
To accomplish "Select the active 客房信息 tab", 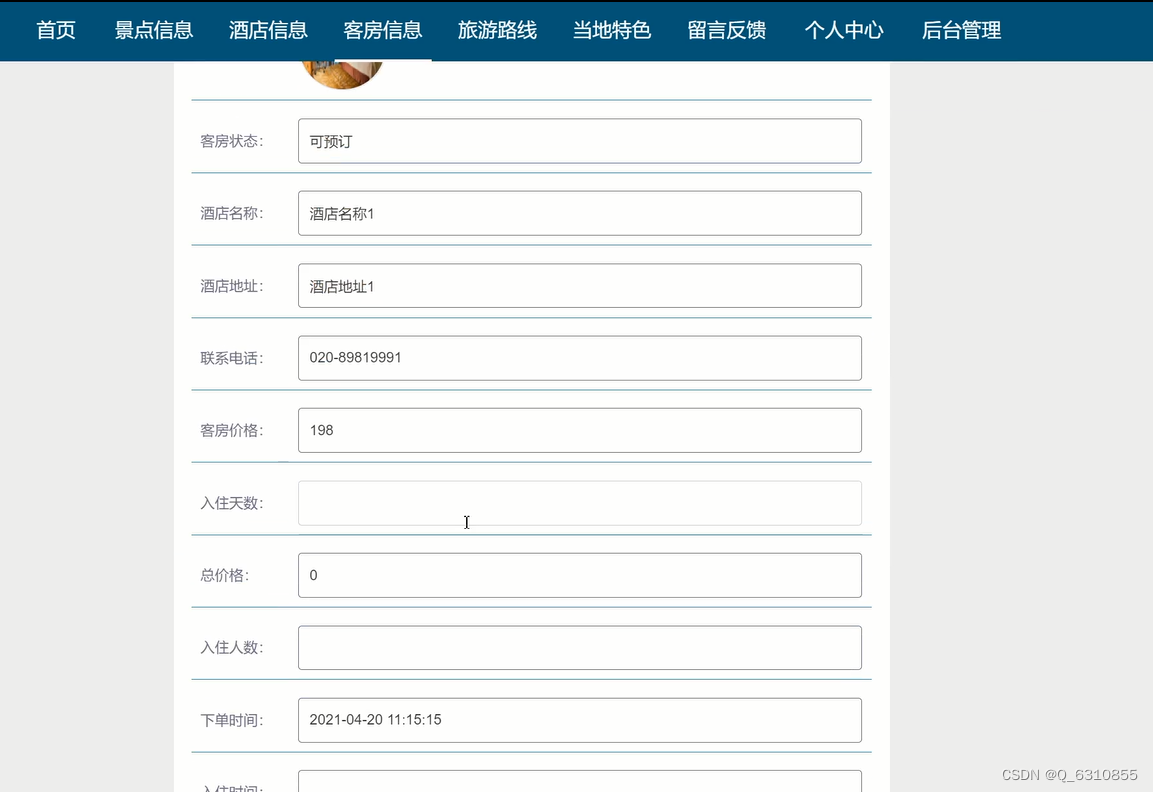I will [382, 30].
